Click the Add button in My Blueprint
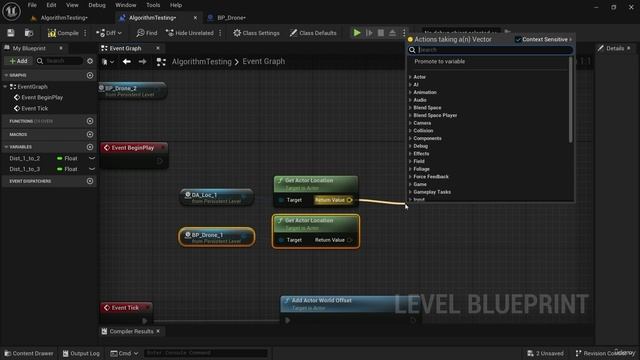The width and height of the screenshot is (640, 360). pyautogui.click(x=19, y=61)
